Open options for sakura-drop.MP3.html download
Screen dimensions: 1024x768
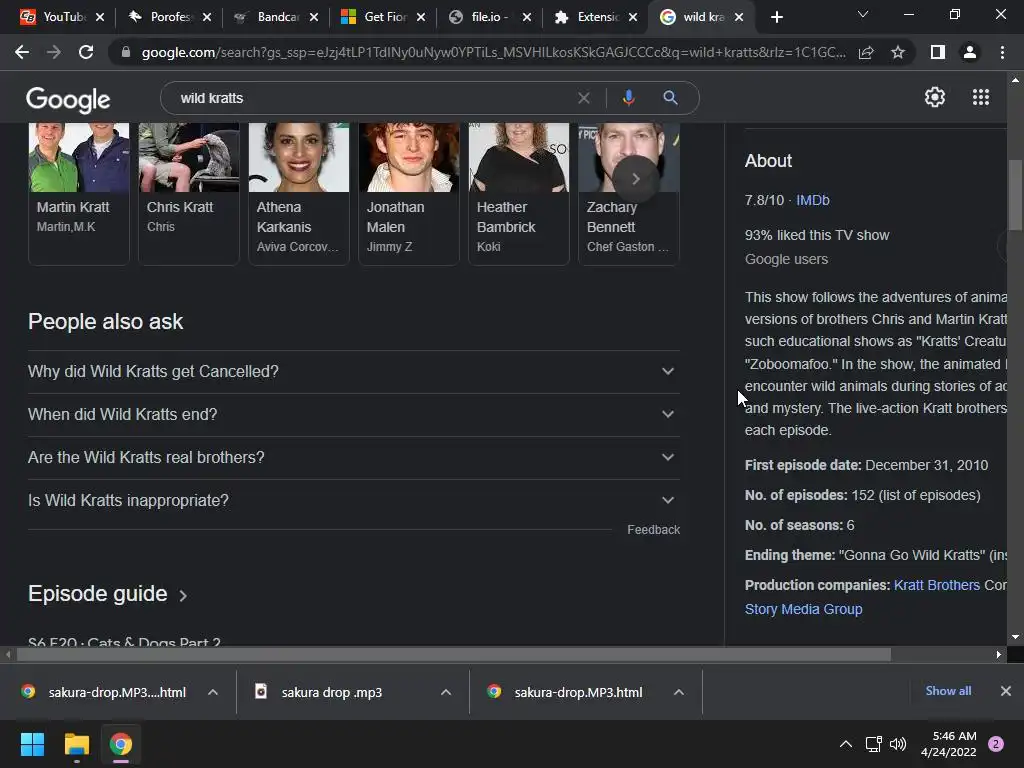[x=679, y=692]
